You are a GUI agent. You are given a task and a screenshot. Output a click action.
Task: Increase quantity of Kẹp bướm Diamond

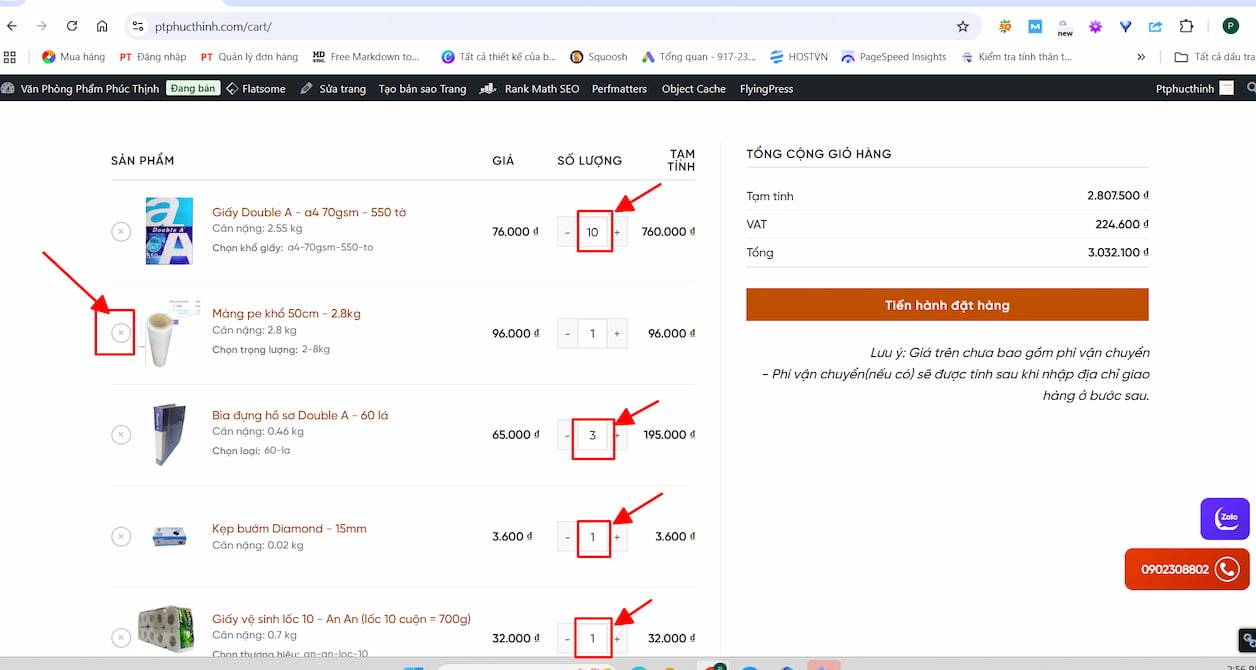coord(617,537)
